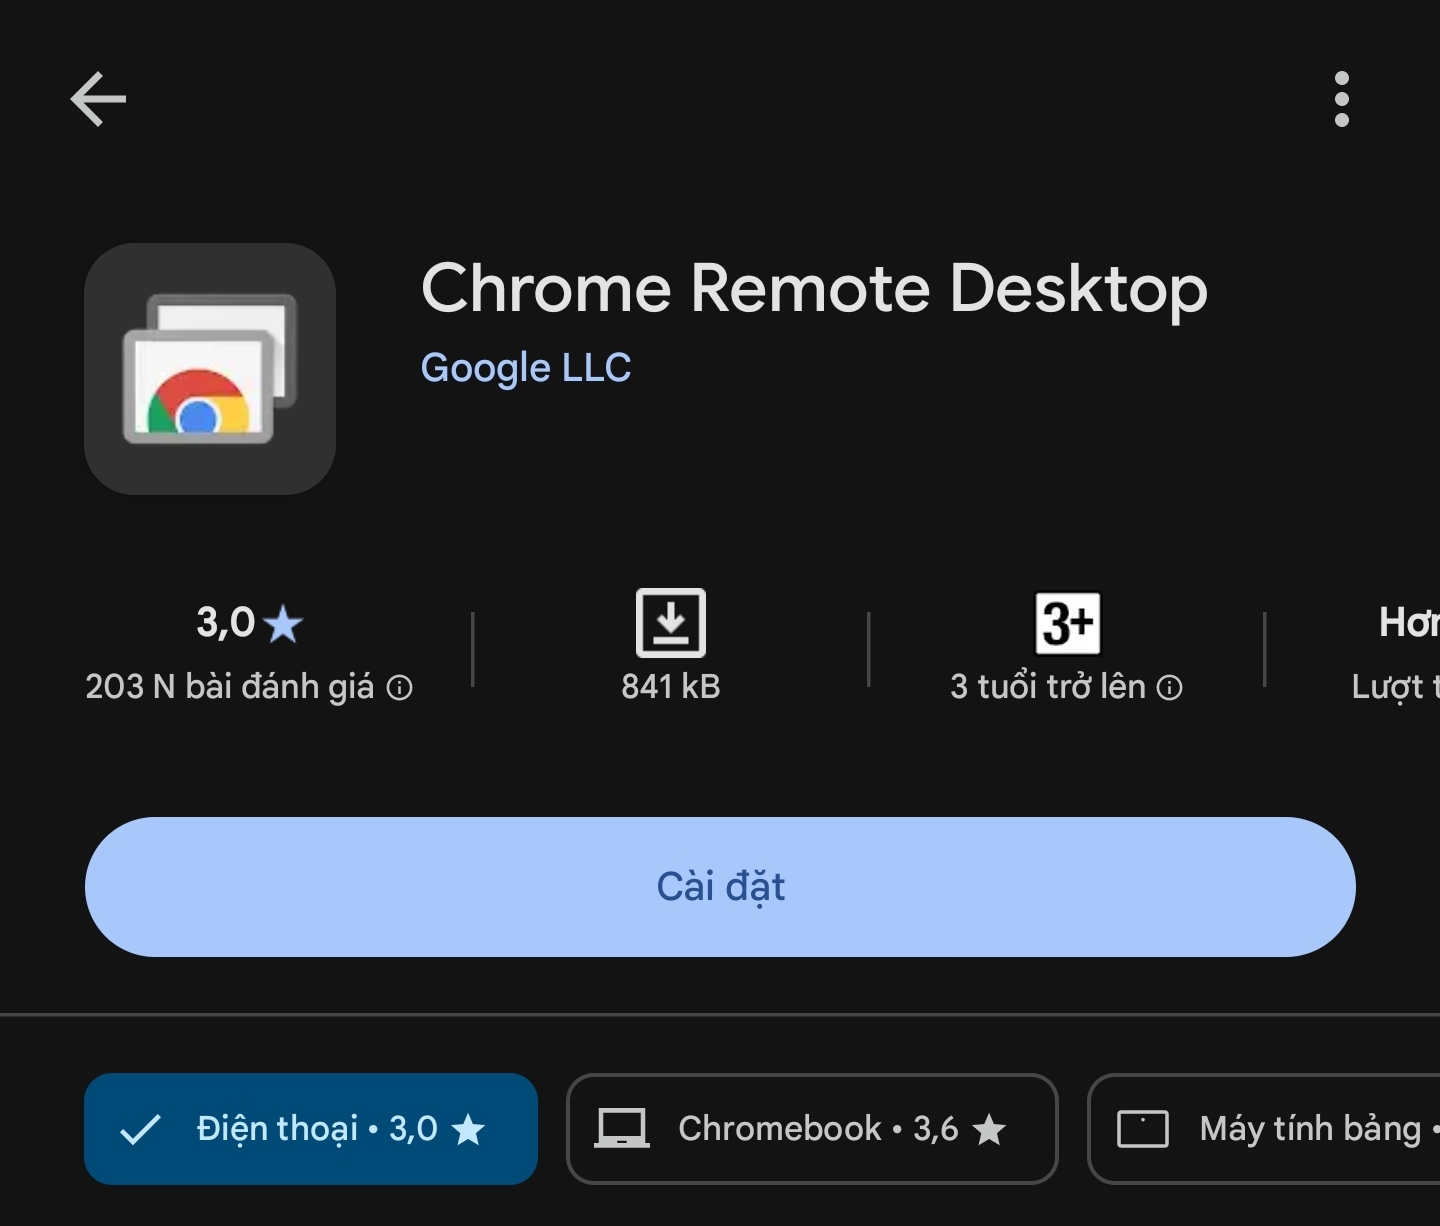Open the Google LLC developer page
Screen dimensions: 1440x1226
[x=526, y=368]
